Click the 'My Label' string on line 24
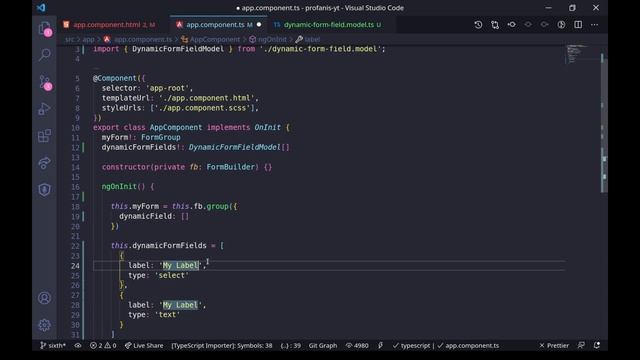Screen dimensions: 640x360 (x=180, y=265)
